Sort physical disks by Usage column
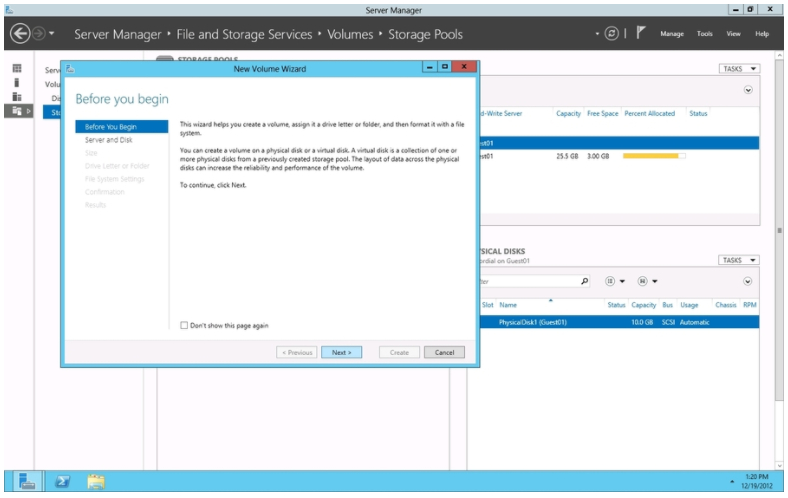 [689, 305]
